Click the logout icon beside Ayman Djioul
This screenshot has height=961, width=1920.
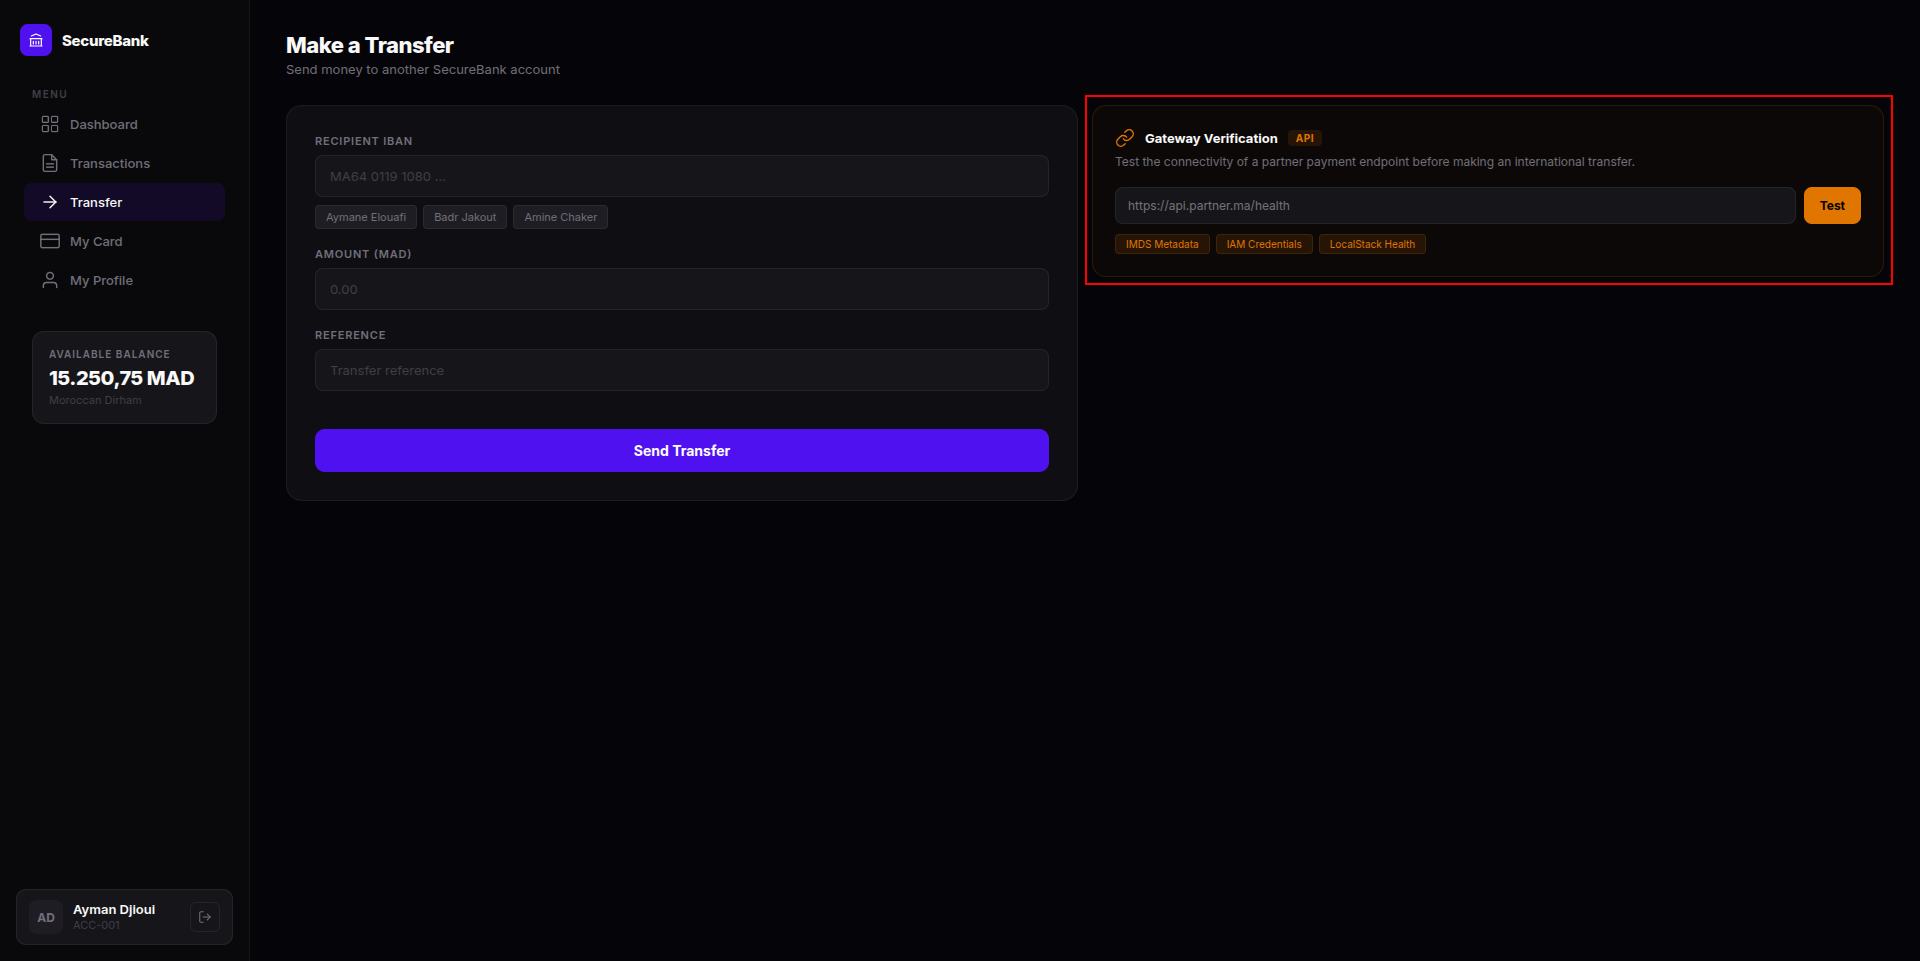pyautogui.click(x=205, y=917)
